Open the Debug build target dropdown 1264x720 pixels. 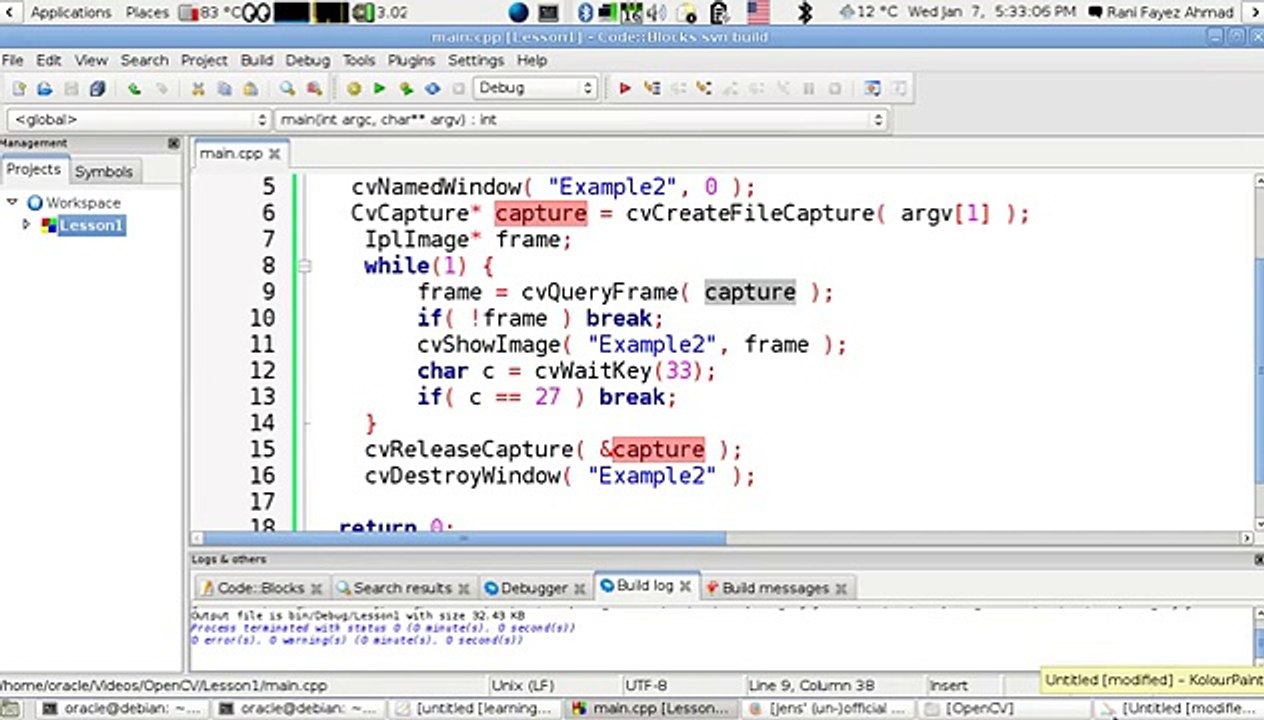point(535,88)
